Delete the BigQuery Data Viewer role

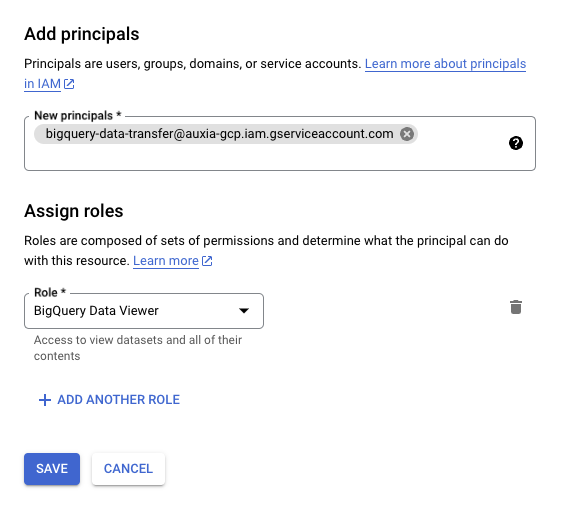pos(516,307)
